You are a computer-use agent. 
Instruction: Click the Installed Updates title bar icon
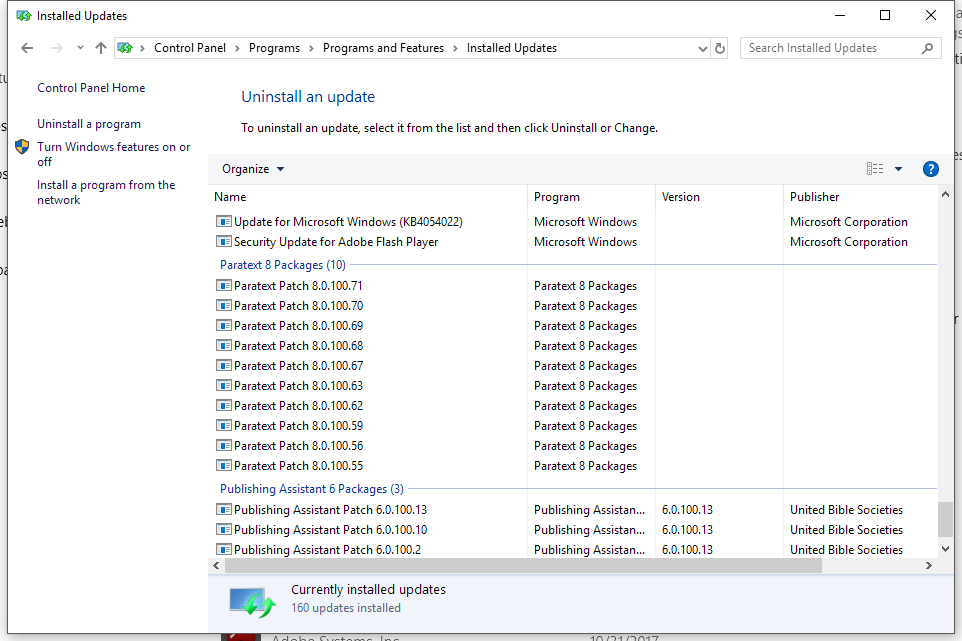point(23,16)
